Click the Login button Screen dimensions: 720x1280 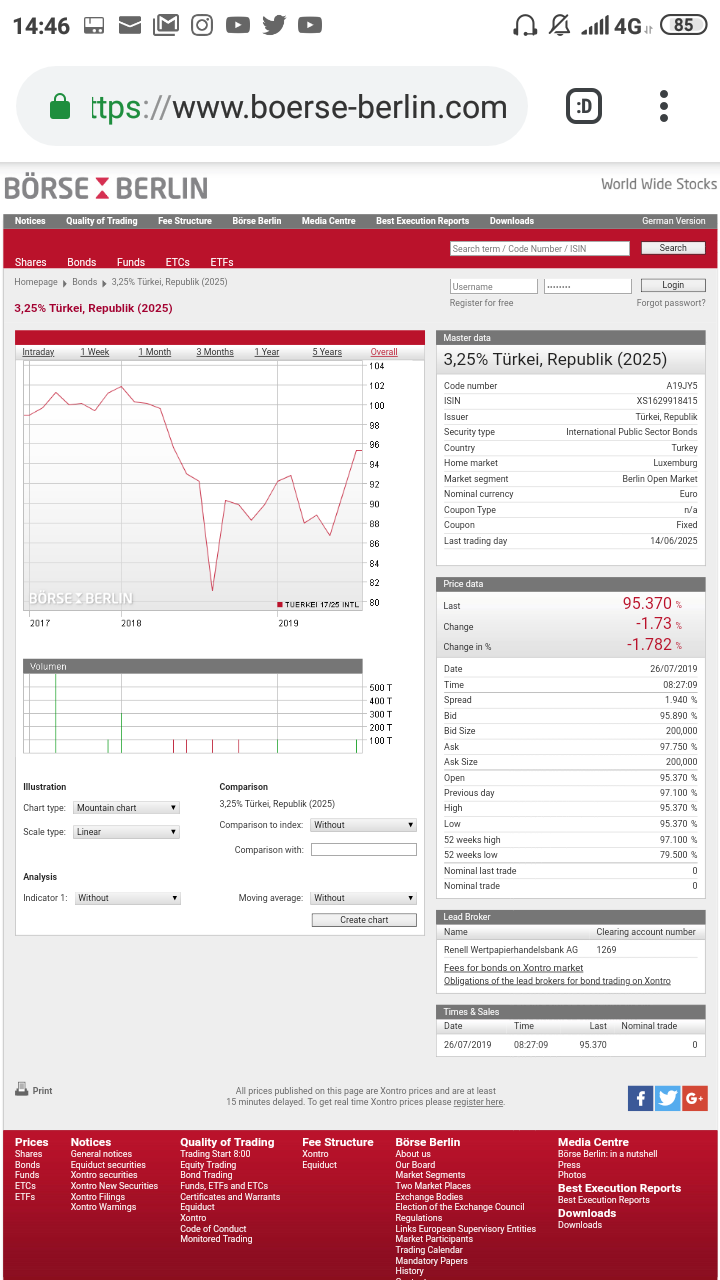(x=673, y=285)
